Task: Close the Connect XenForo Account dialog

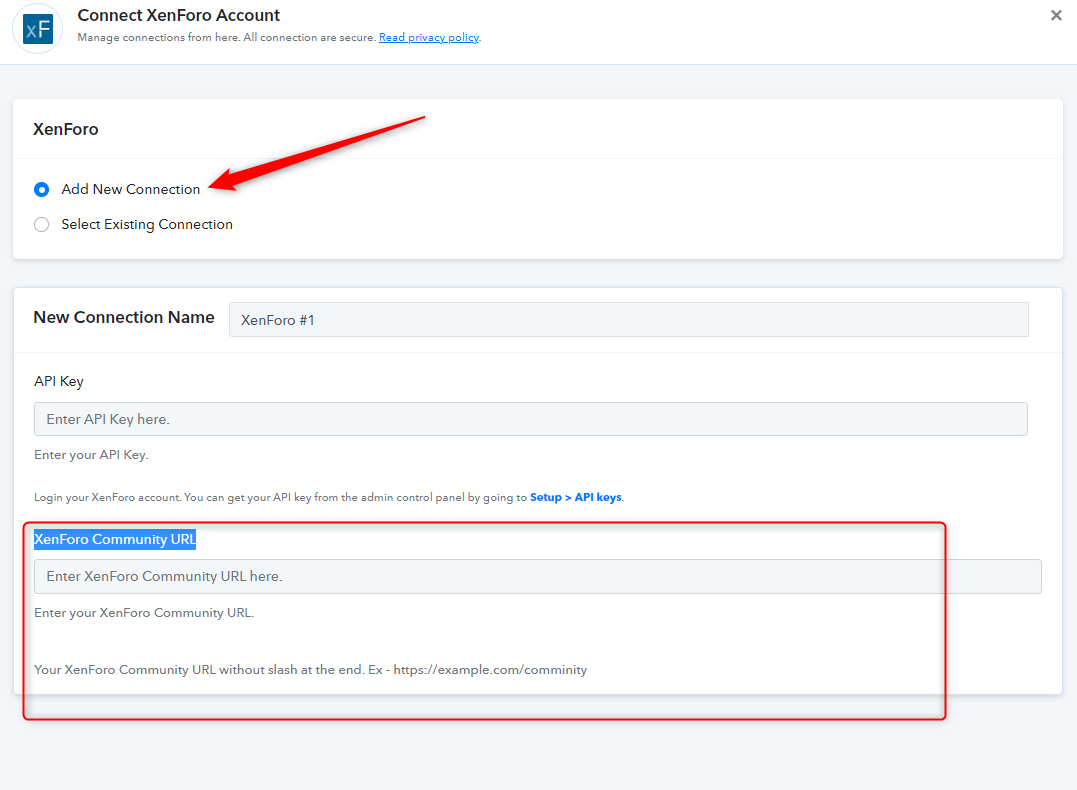Action: [1056, 15]
